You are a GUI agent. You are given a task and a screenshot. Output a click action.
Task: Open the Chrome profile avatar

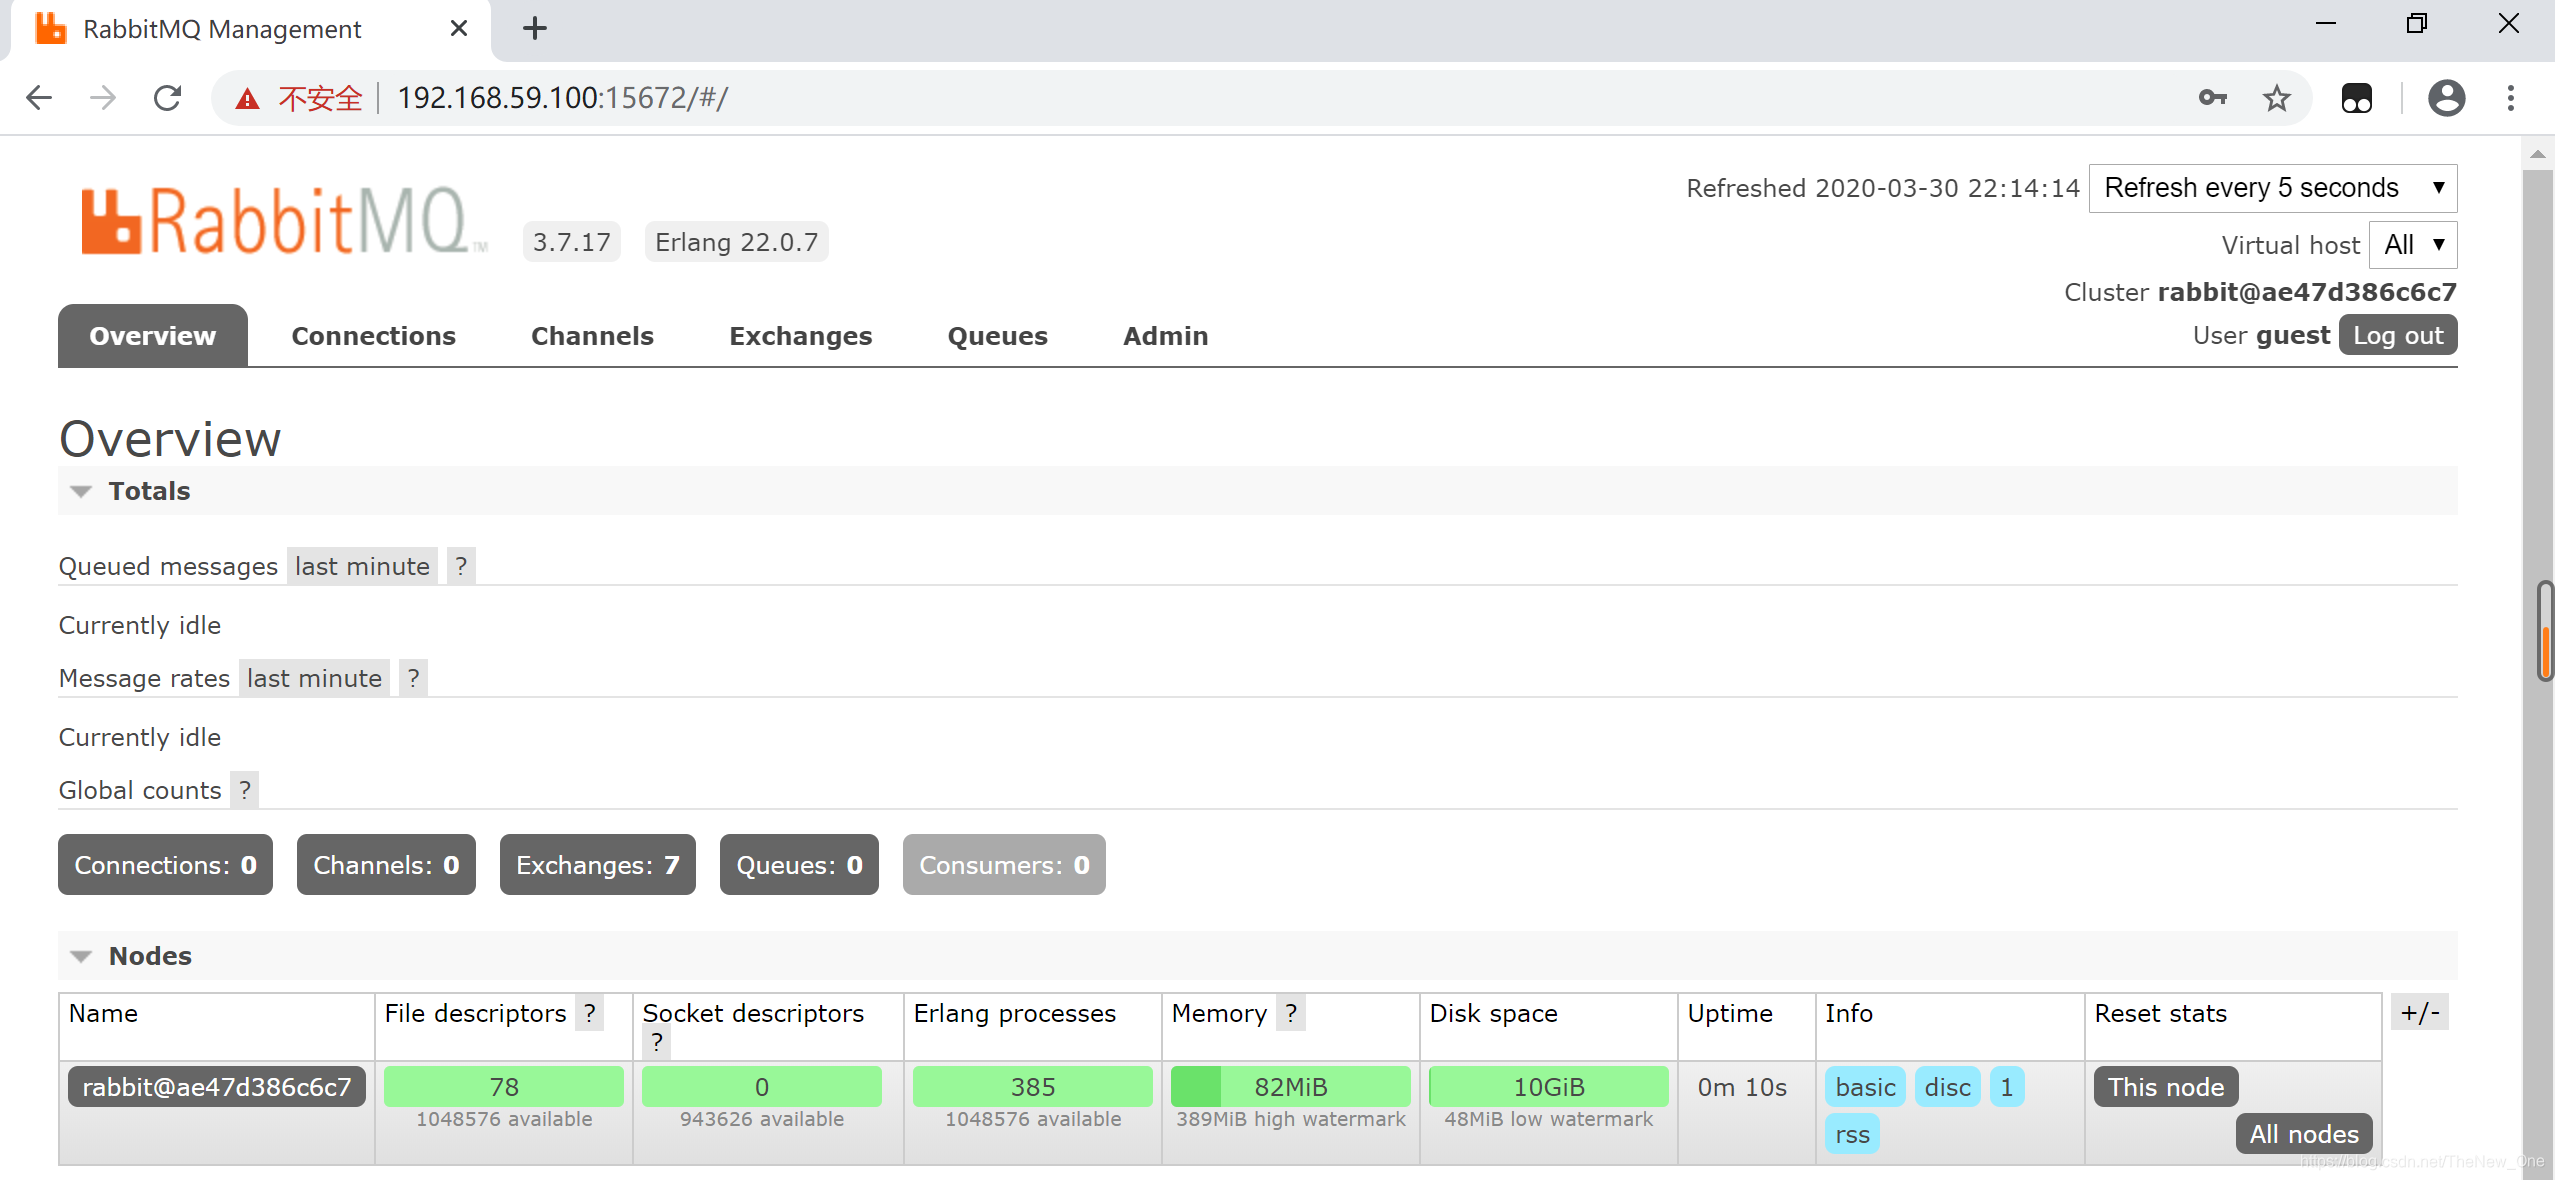pyautogui.click(x=2446, y=98)
